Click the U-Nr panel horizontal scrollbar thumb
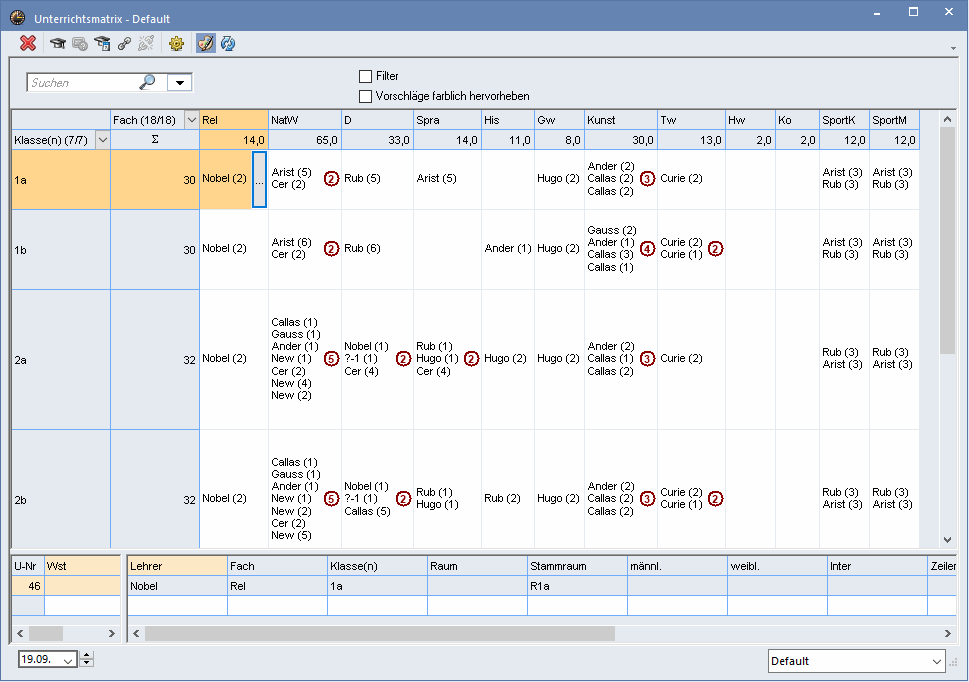 coord(46,633)
